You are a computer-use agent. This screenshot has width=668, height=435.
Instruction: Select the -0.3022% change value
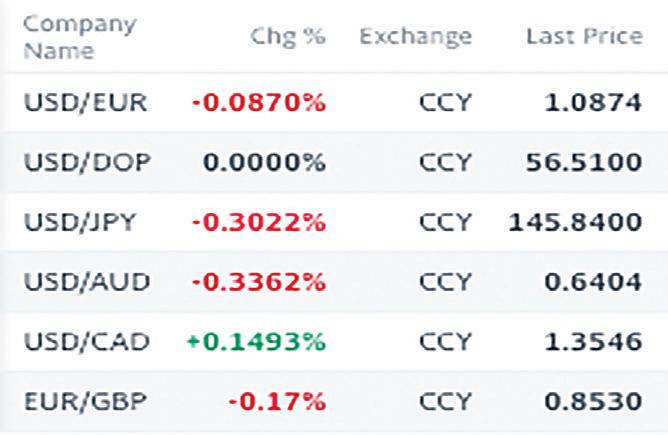(x=259, y=222)
